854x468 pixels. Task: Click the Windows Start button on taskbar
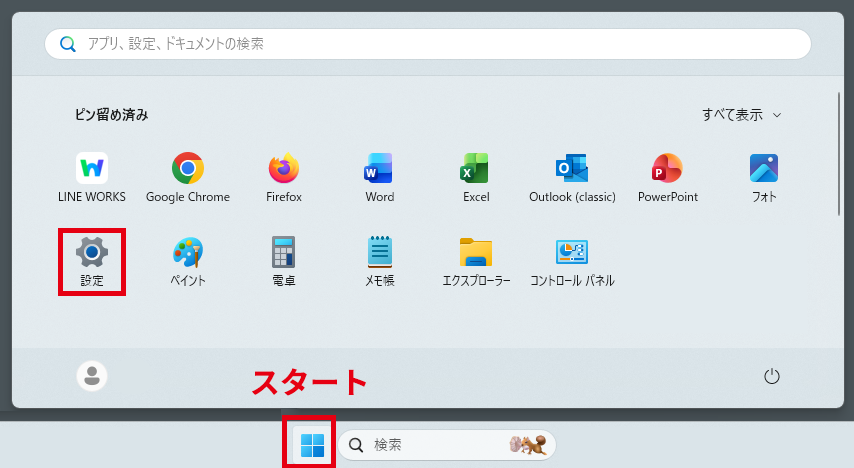[x=312, y=445]
